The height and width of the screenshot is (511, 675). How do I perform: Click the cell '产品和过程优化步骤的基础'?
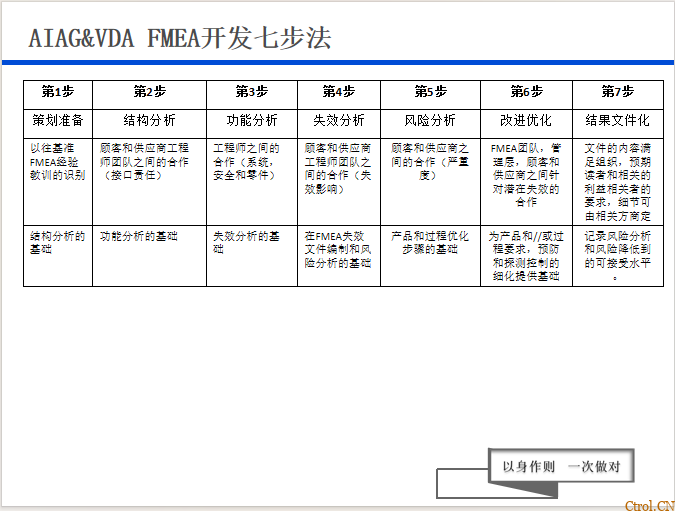[430, 256]
